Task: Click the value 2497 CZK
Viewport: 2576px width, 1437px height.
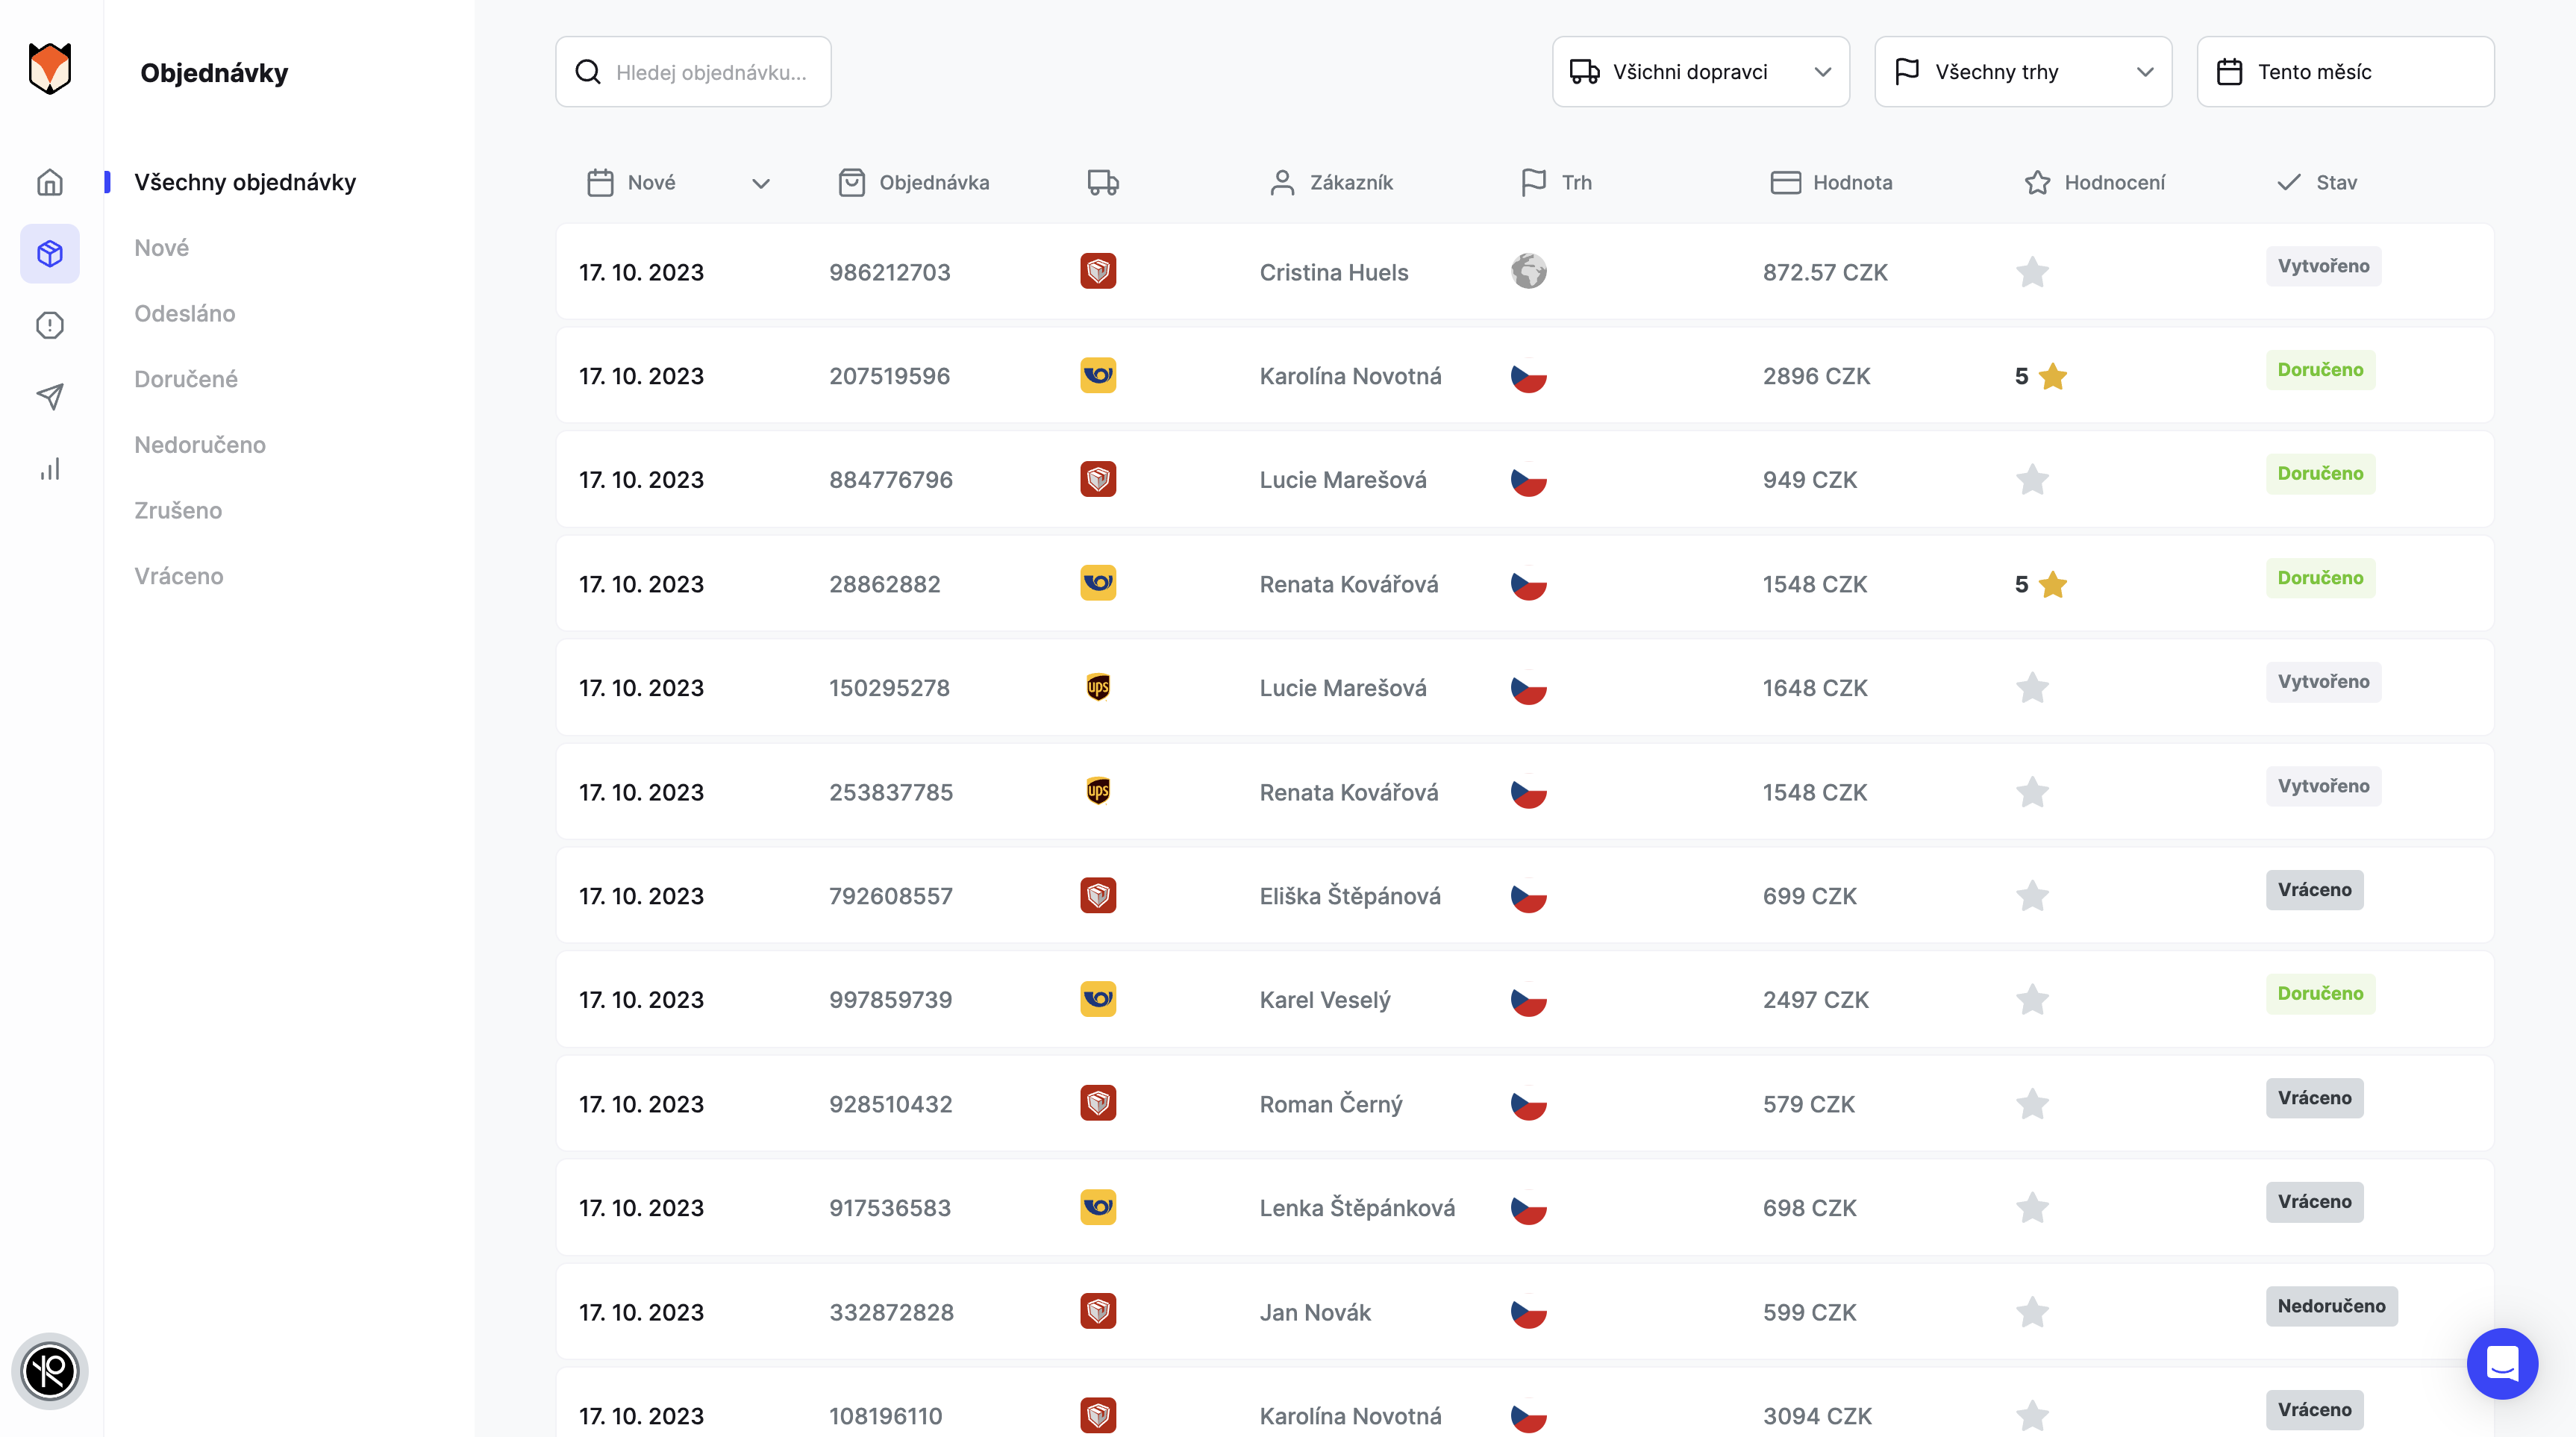Action: point(1815,1000)
